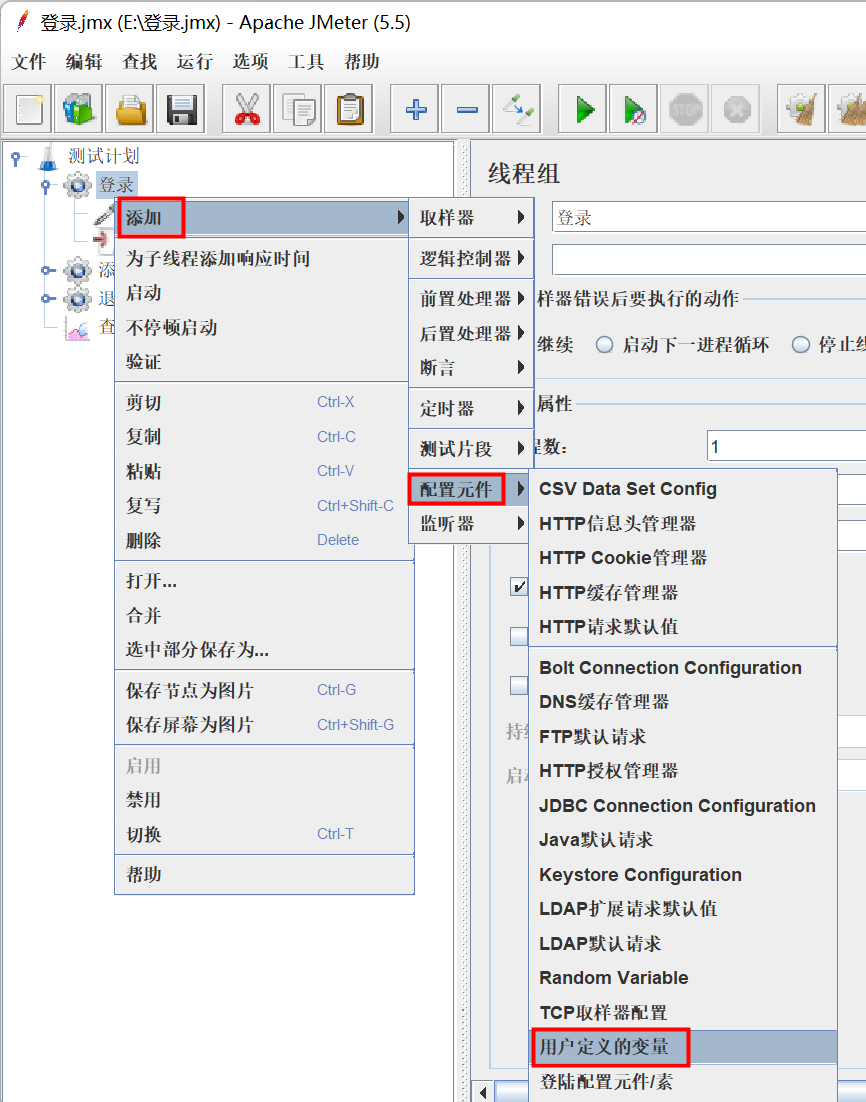This screenshot has height=1102, width=866.
Task: Open the 查找 menu
Action: 139,62
